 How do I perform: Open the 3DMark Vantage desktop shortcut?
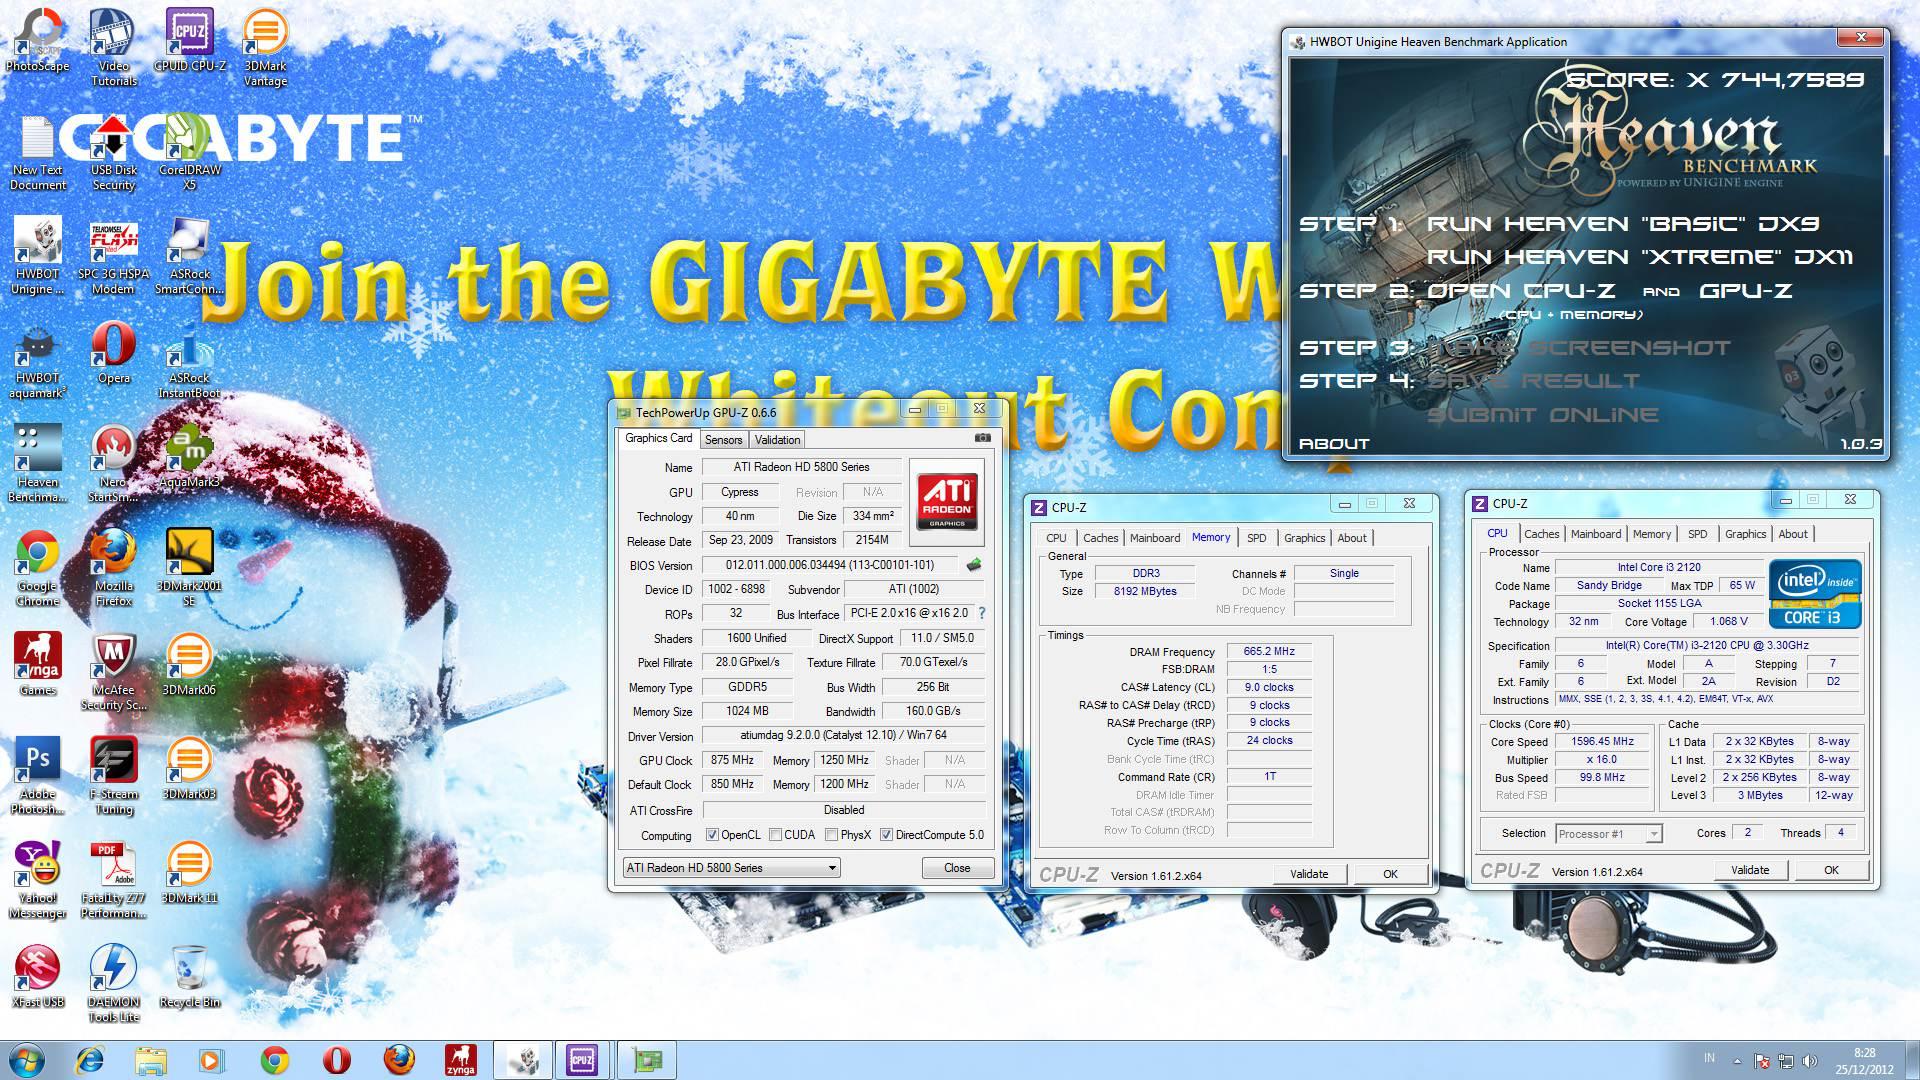(x=265, y=49)
